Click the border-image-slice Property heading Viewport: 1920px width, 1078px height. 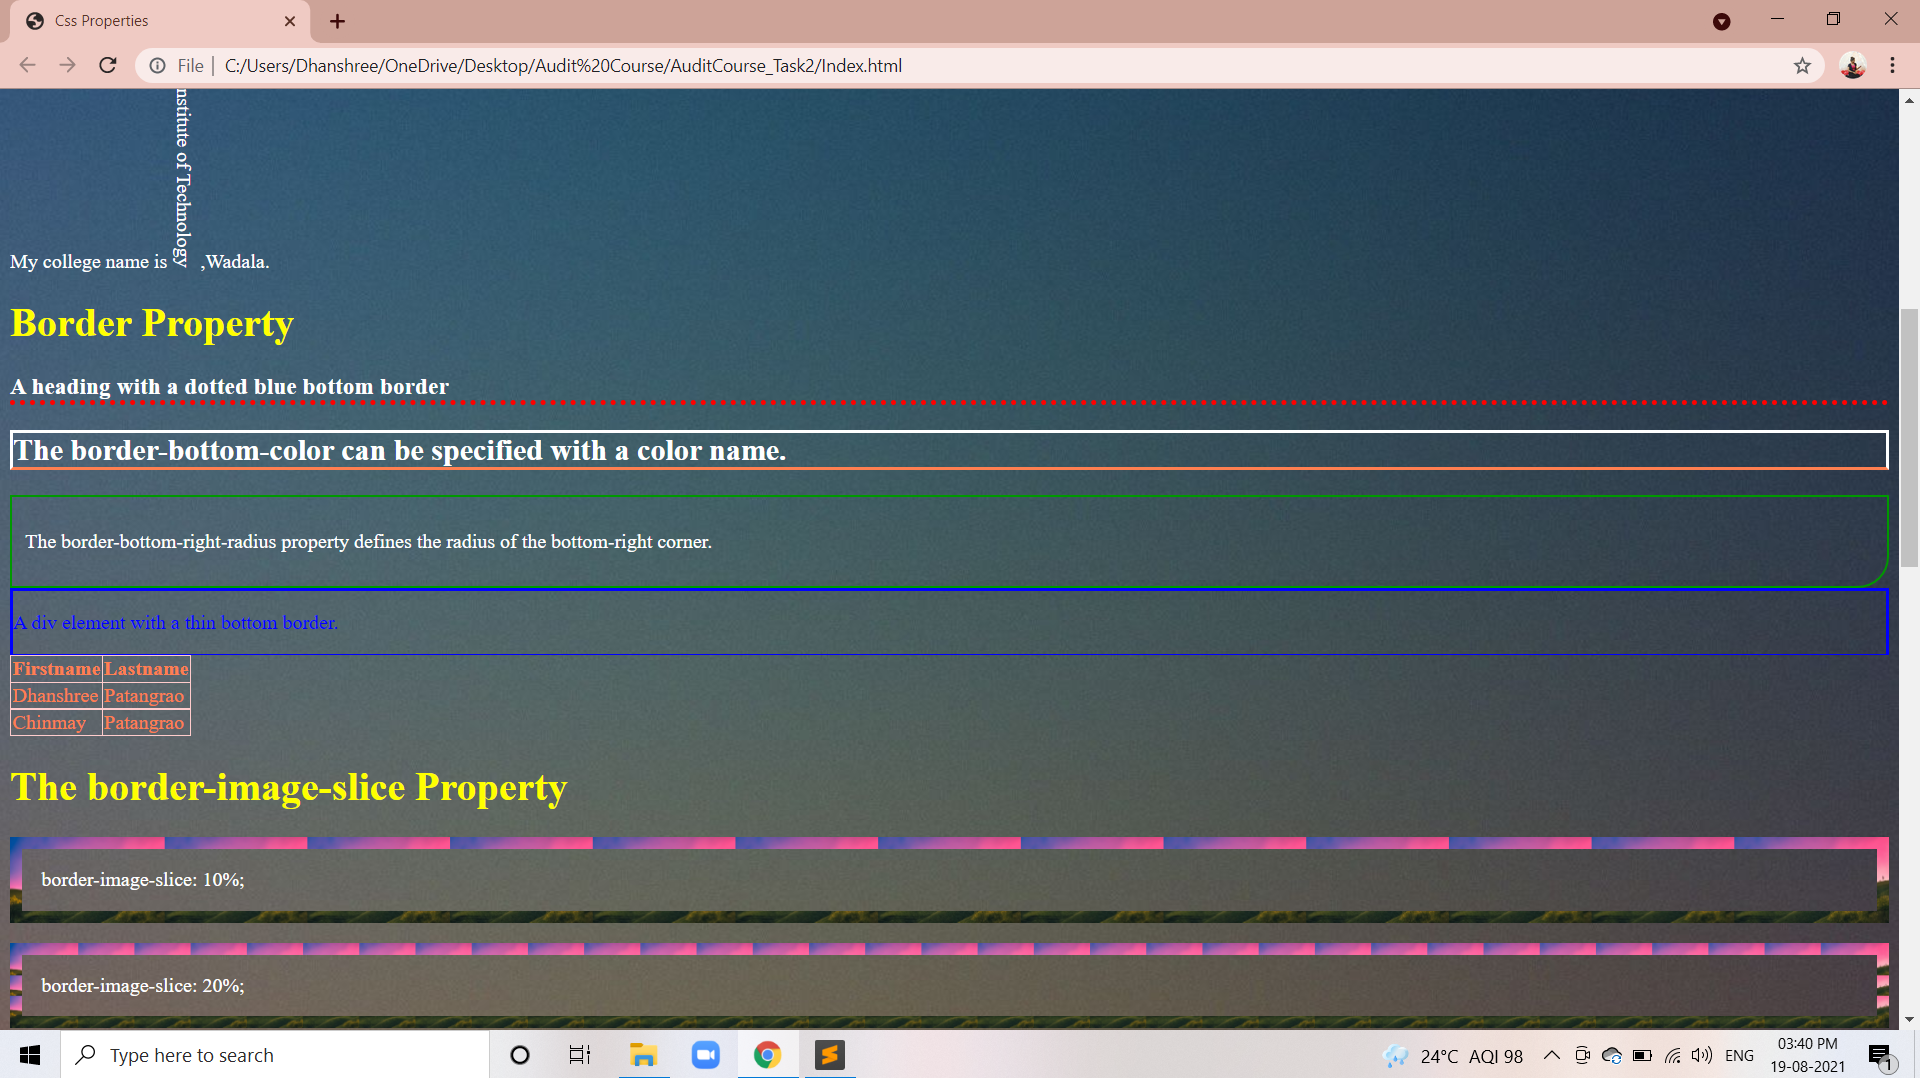[289, 788]
